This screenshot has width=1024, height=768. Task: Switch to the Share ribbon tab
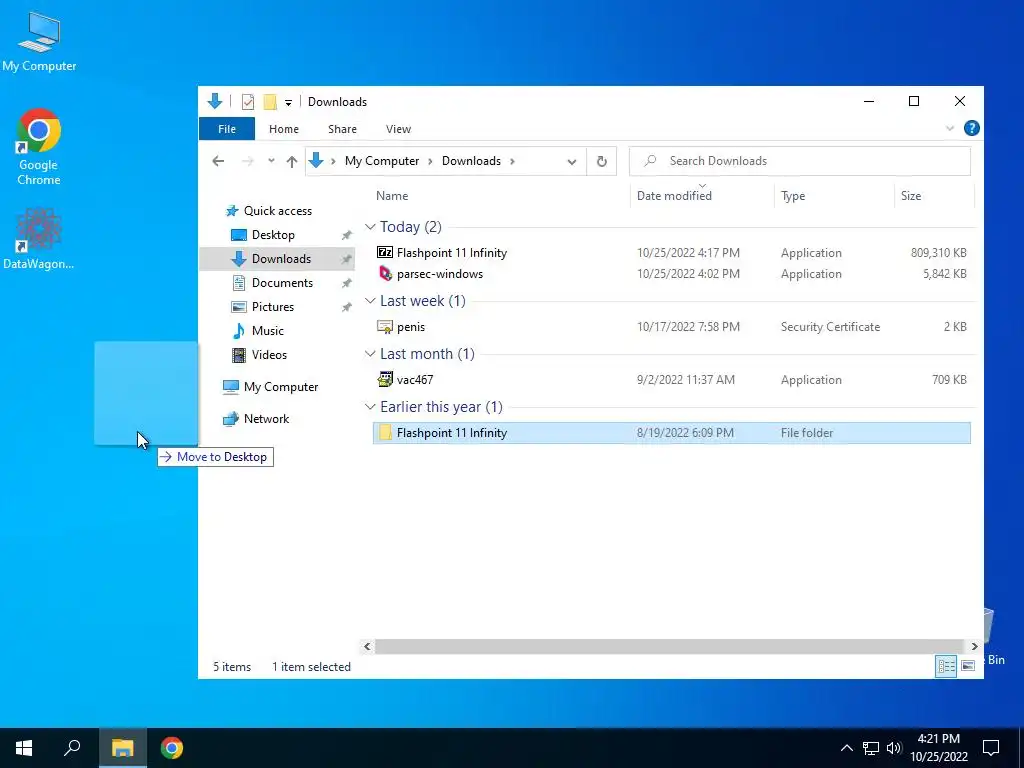[342, 129]
